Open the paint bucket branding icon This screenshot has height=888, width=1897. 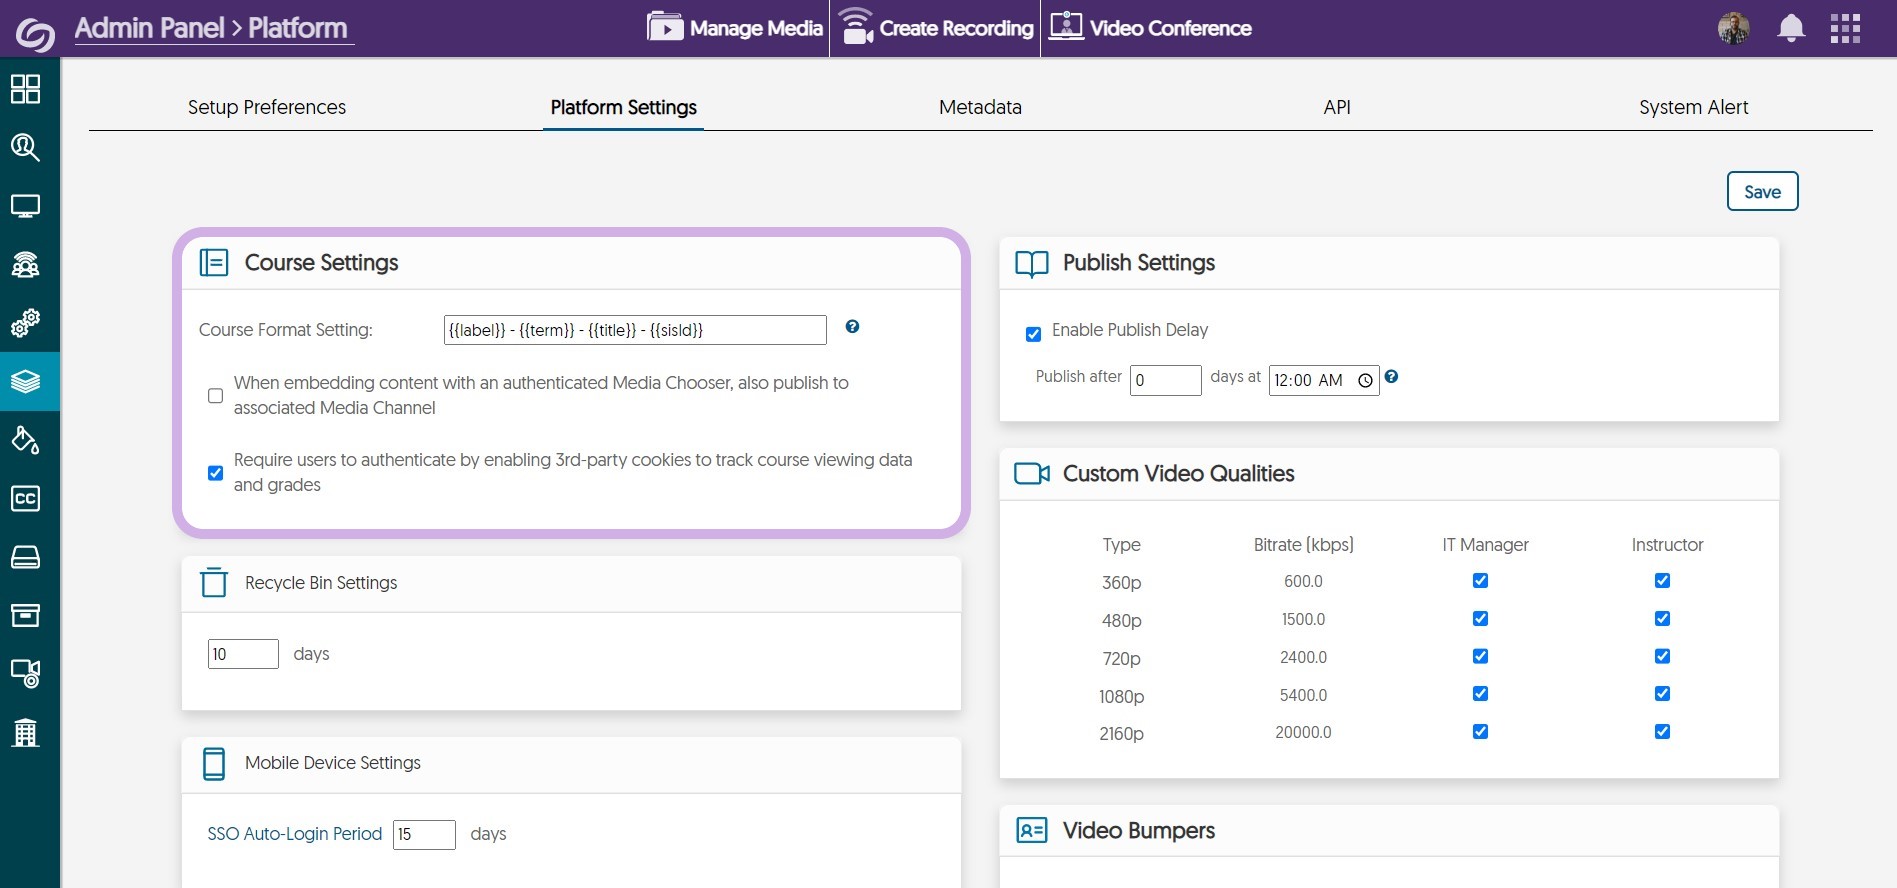(25, 440)
